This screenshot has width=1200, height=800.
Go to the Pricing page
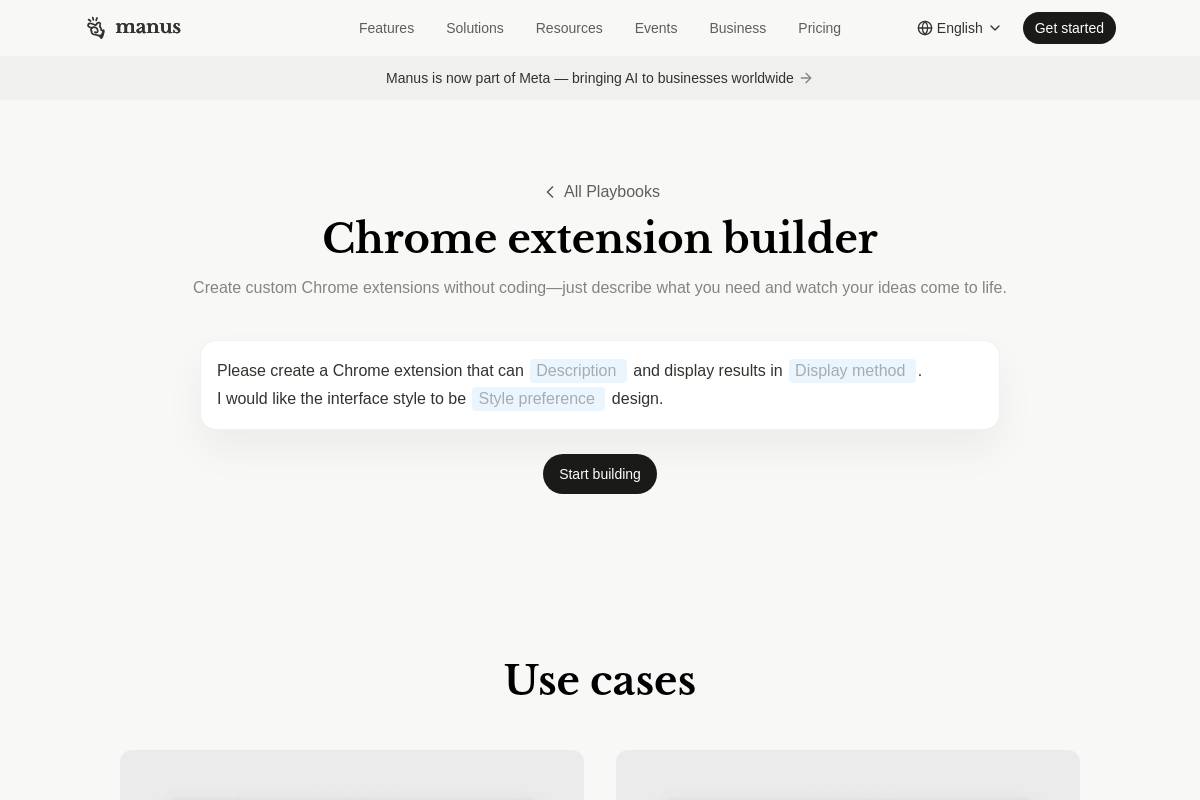pyautogui.click(x=819, y=28)
